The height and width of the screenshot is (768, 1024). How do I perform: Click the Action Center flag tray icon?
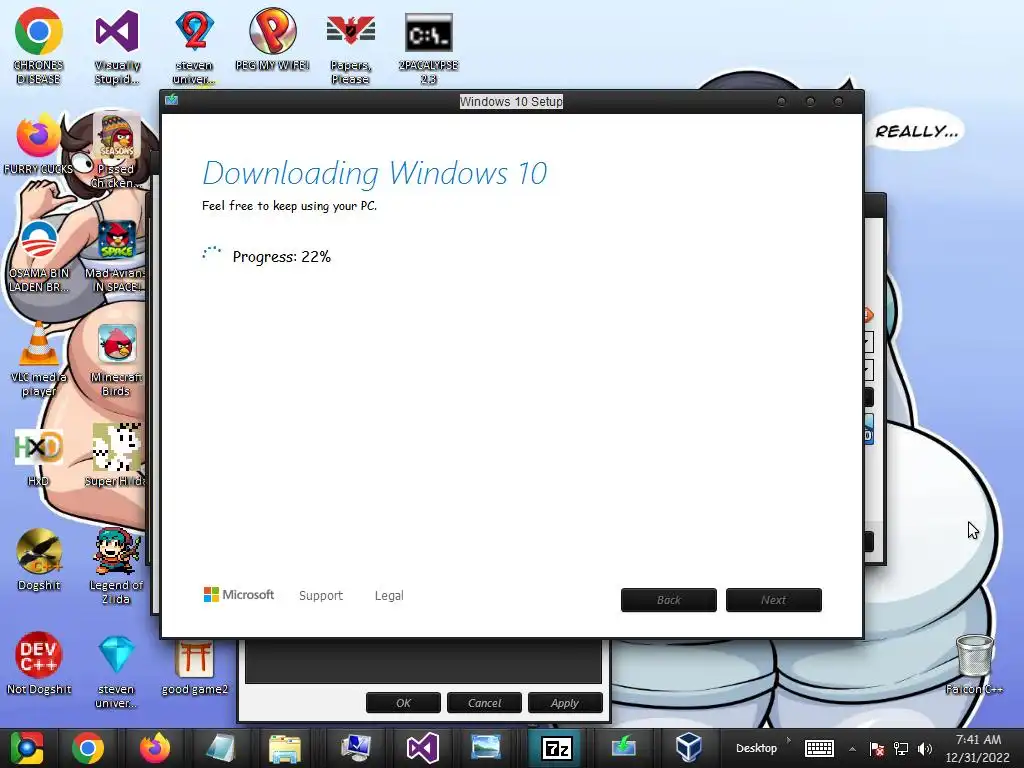click(877, 748)
